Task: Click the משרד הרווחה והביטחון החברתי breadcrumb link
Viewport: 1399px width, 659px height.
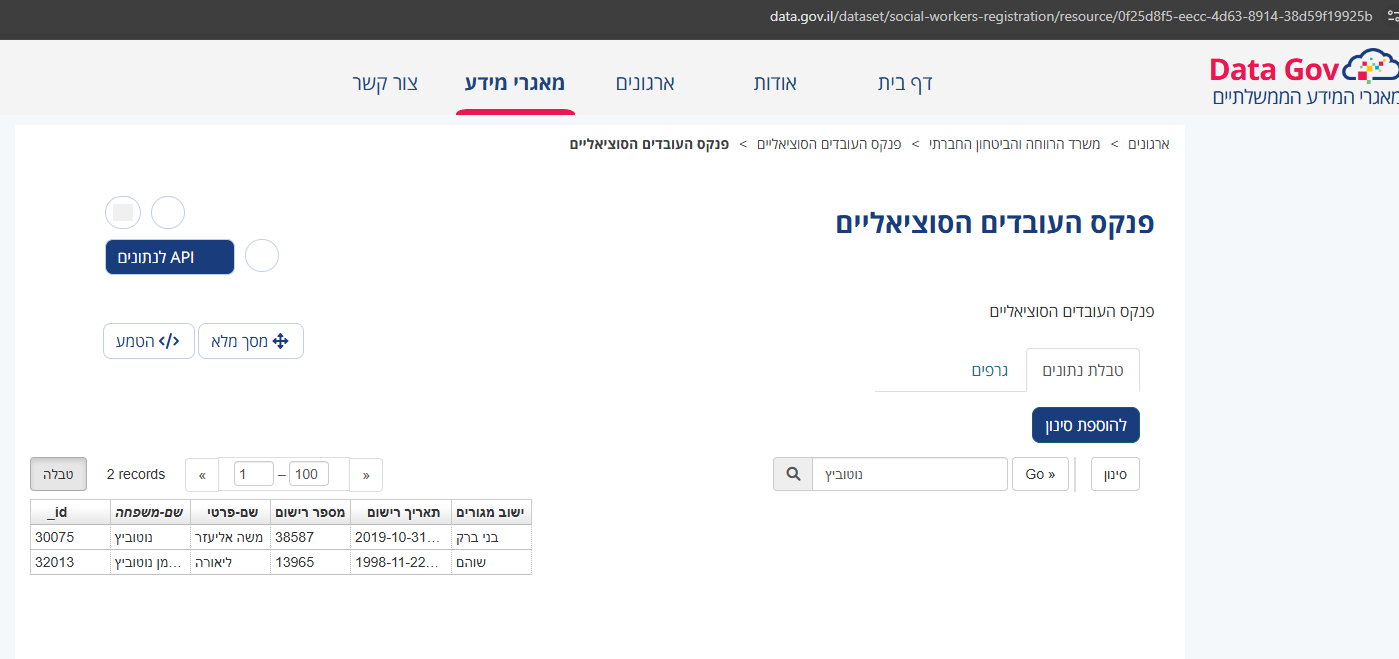Action: pos(1014,144)
